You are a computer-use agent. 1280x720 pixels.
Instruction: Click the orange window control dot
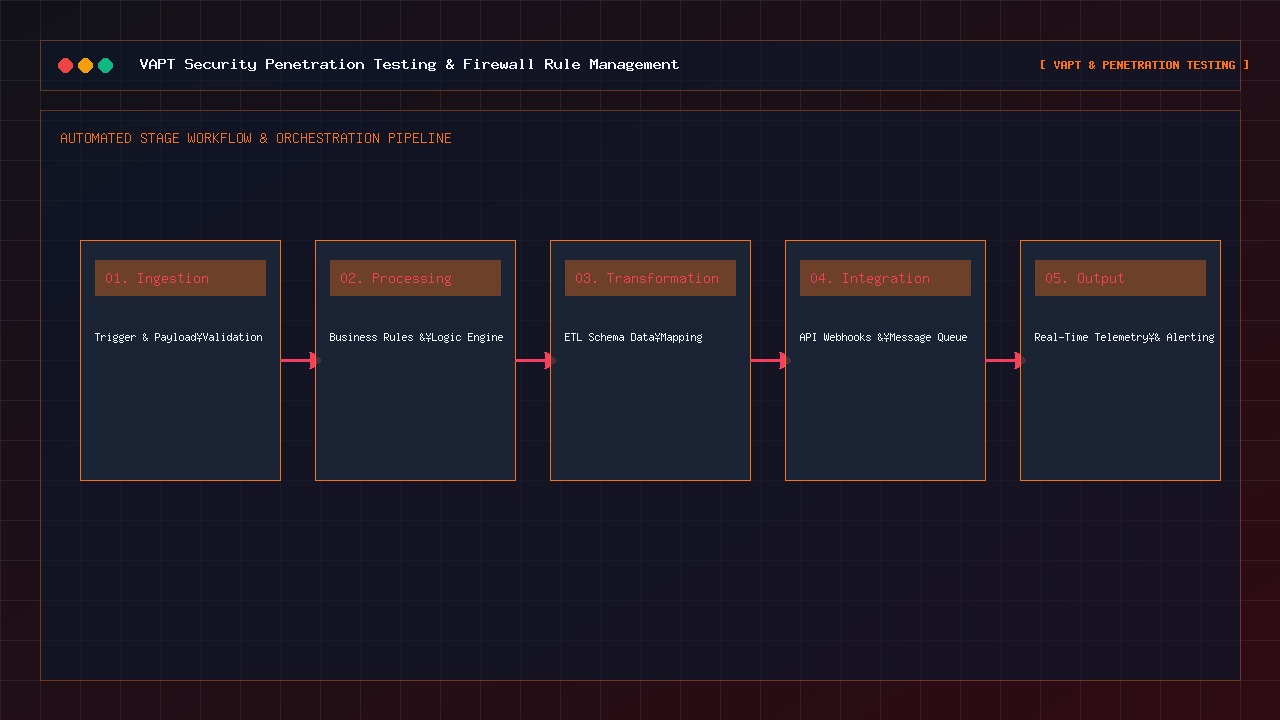pyautogui.click(x=85, y=65)
